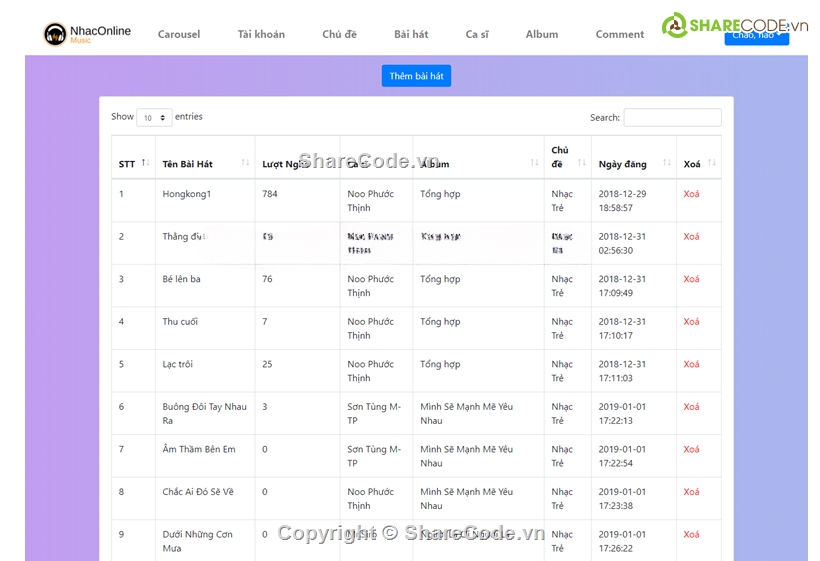Screen dimensions: 820x561
Task: Select the Lạc trôi song name
Action: (x=177, y=364)
